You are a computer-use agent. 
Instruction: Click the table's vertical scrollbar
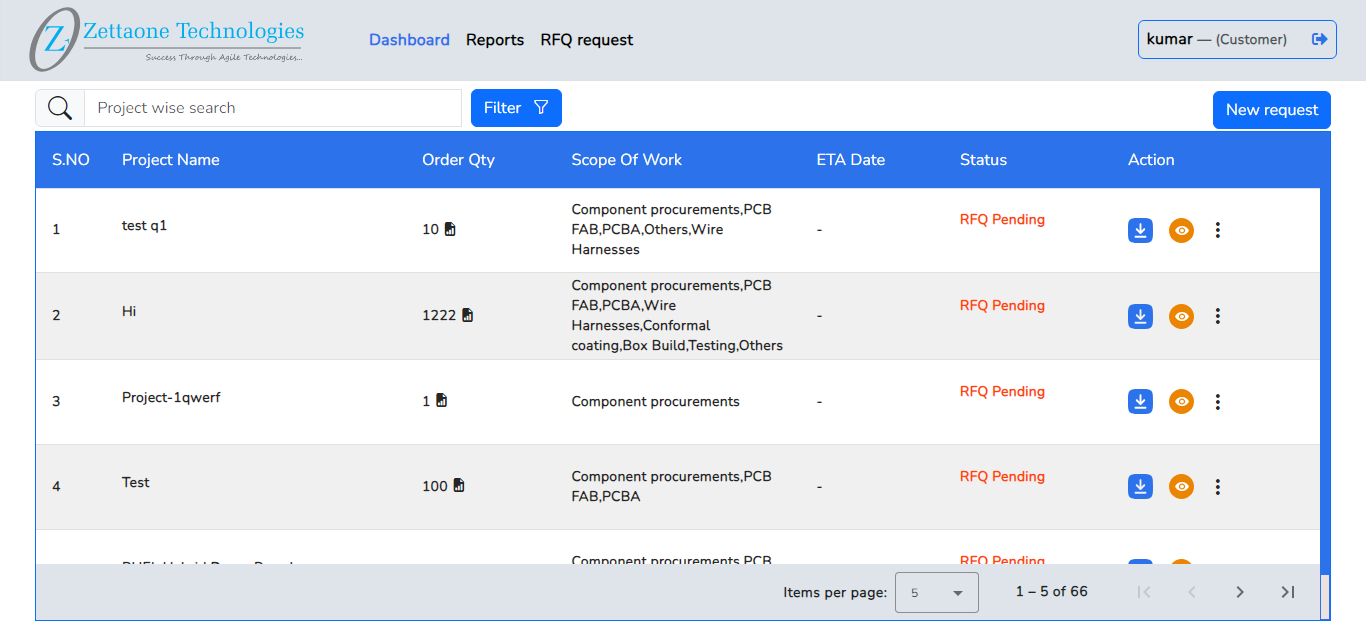pyautogui.click(x=1325, y=380)
